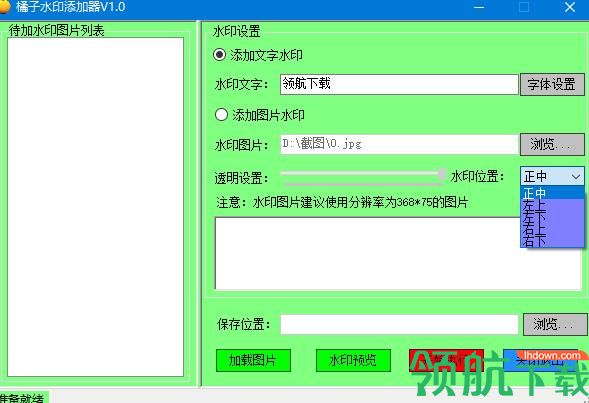
Task: Click the log text area below the note
Action: click(398, 254)
